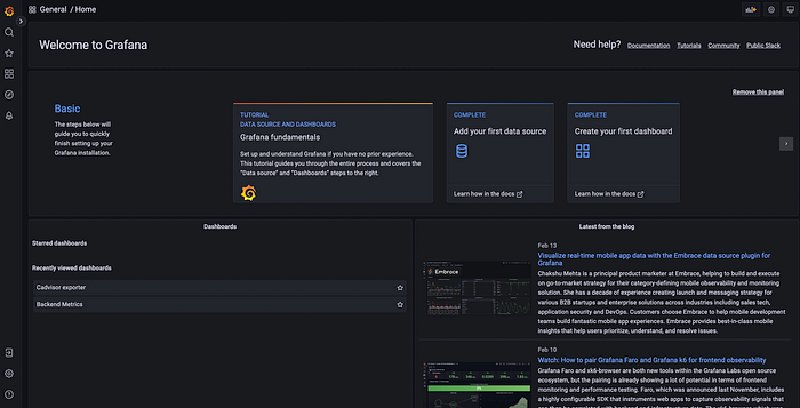Click the dashboard squares icon in the card

point(583,151)
